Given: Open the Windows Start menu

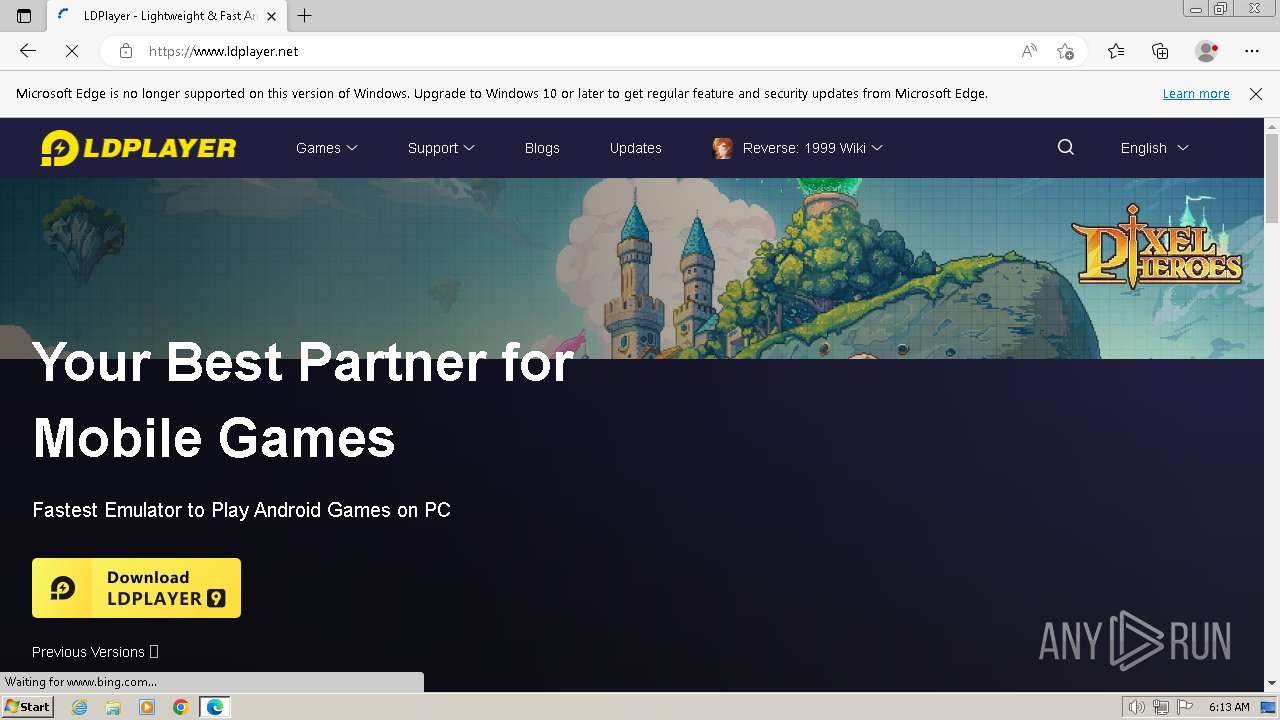Looking at the screenshot, I should pos(27,707).
